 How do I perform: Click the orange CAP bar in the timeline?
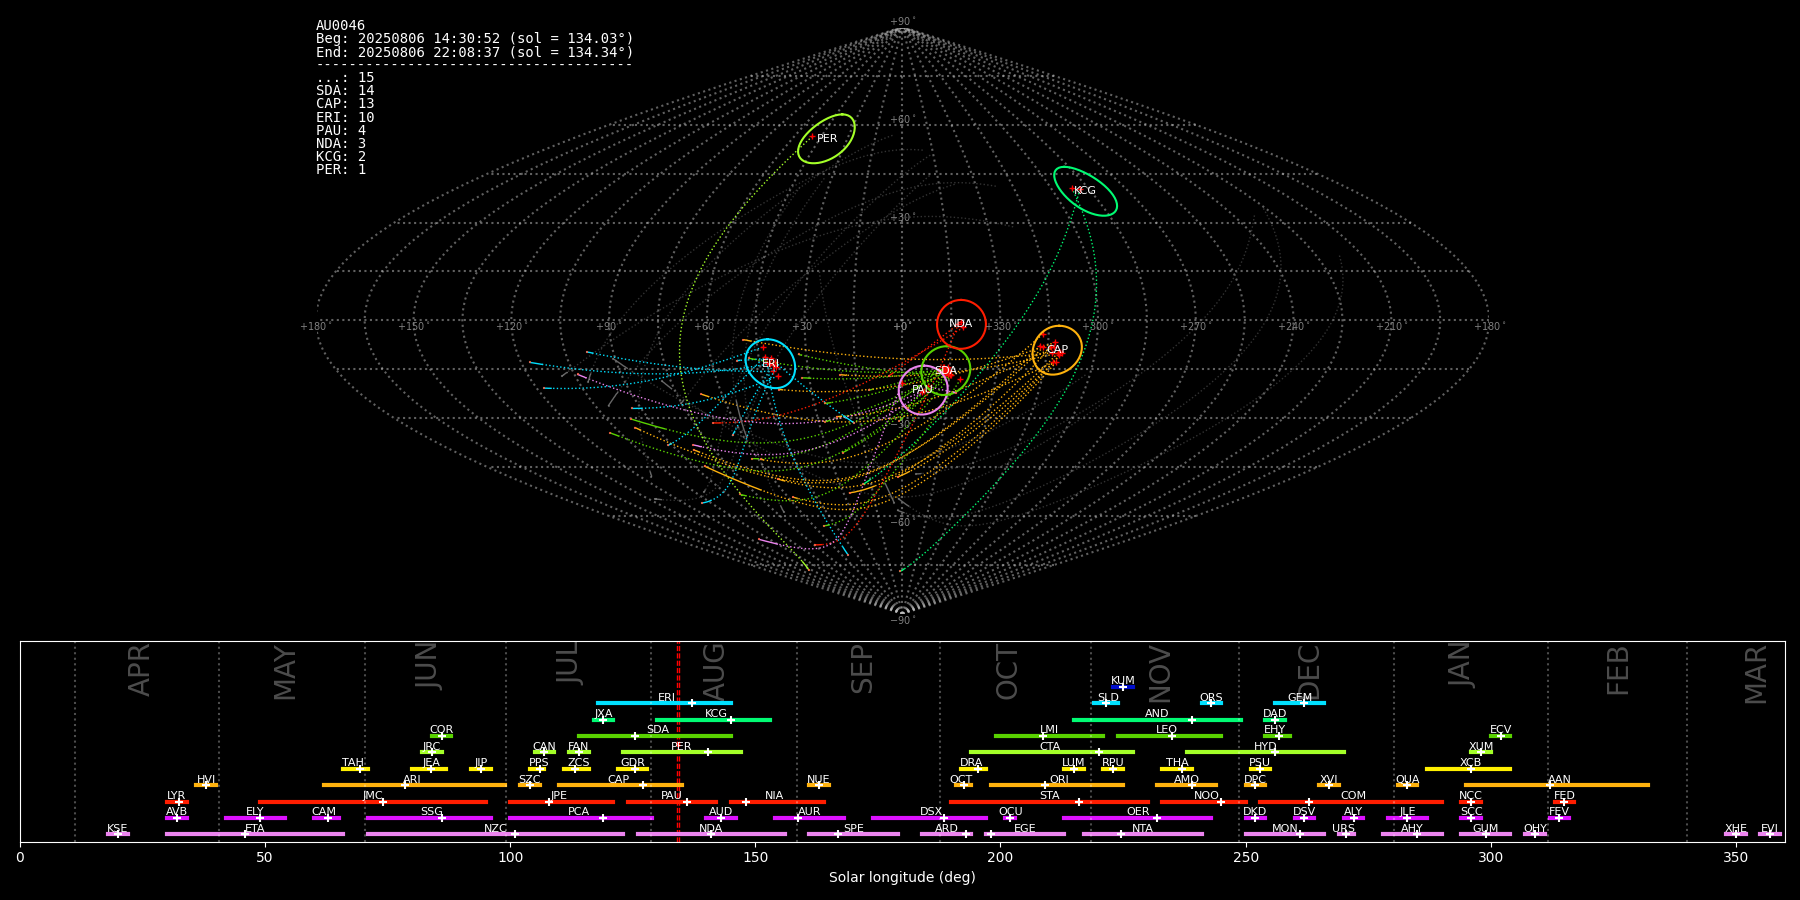620,785
